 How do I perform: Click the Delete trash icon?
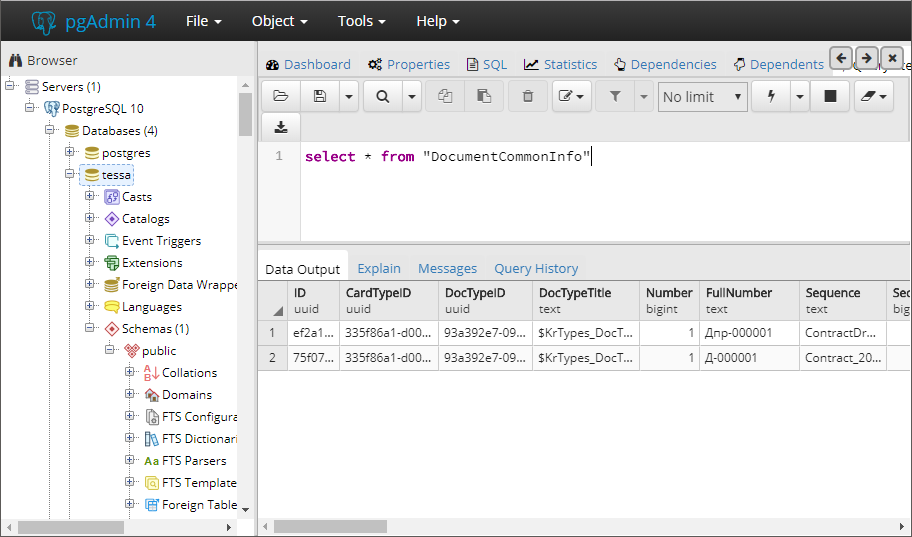(528, 96)
